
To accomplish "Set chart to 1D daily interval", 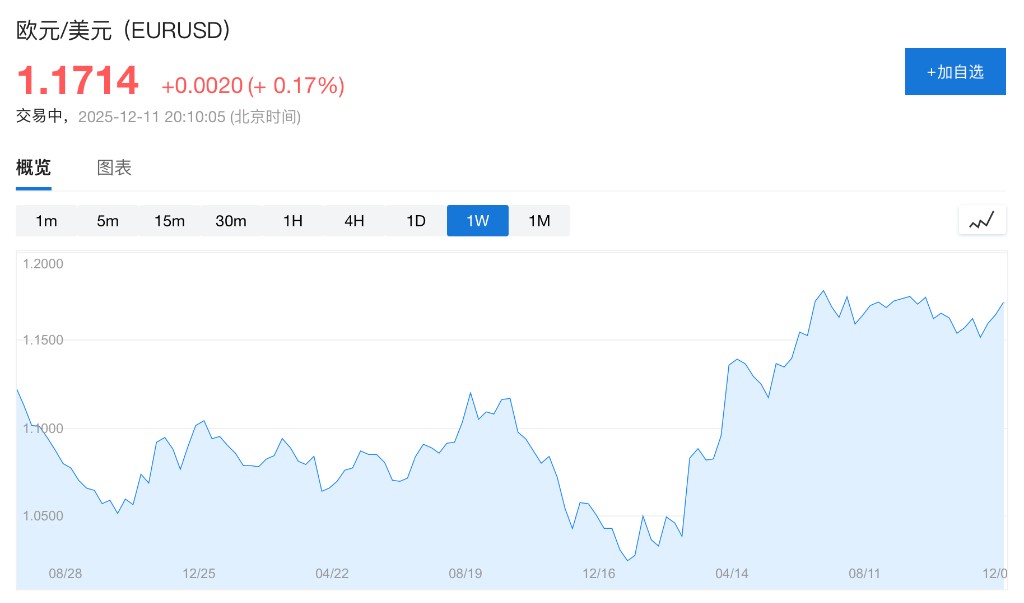I will (x=416, y=221).
